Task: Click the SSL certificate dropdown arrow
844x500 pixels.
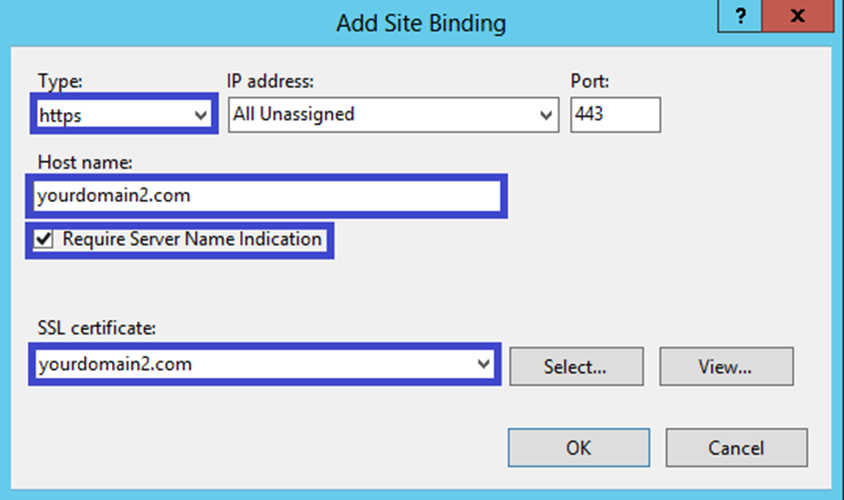Action: click(484, 365)
